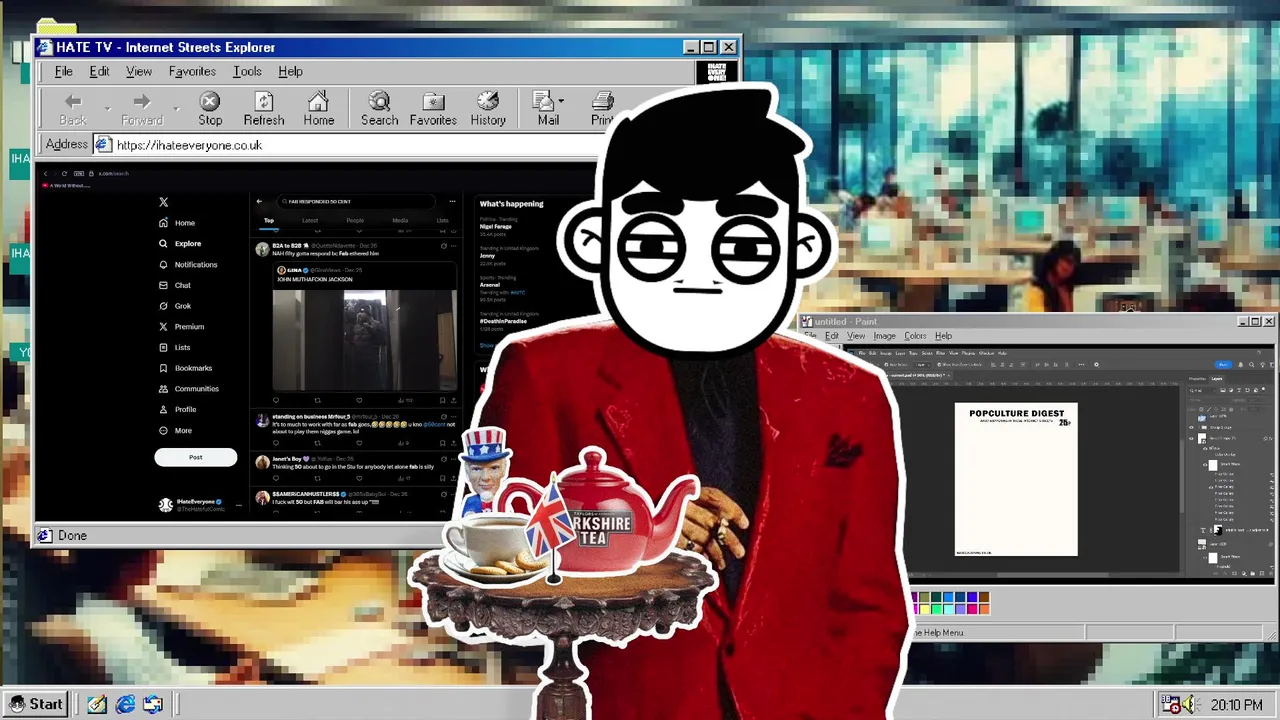Click the Forward arrow button

click(x=142, y=109)
